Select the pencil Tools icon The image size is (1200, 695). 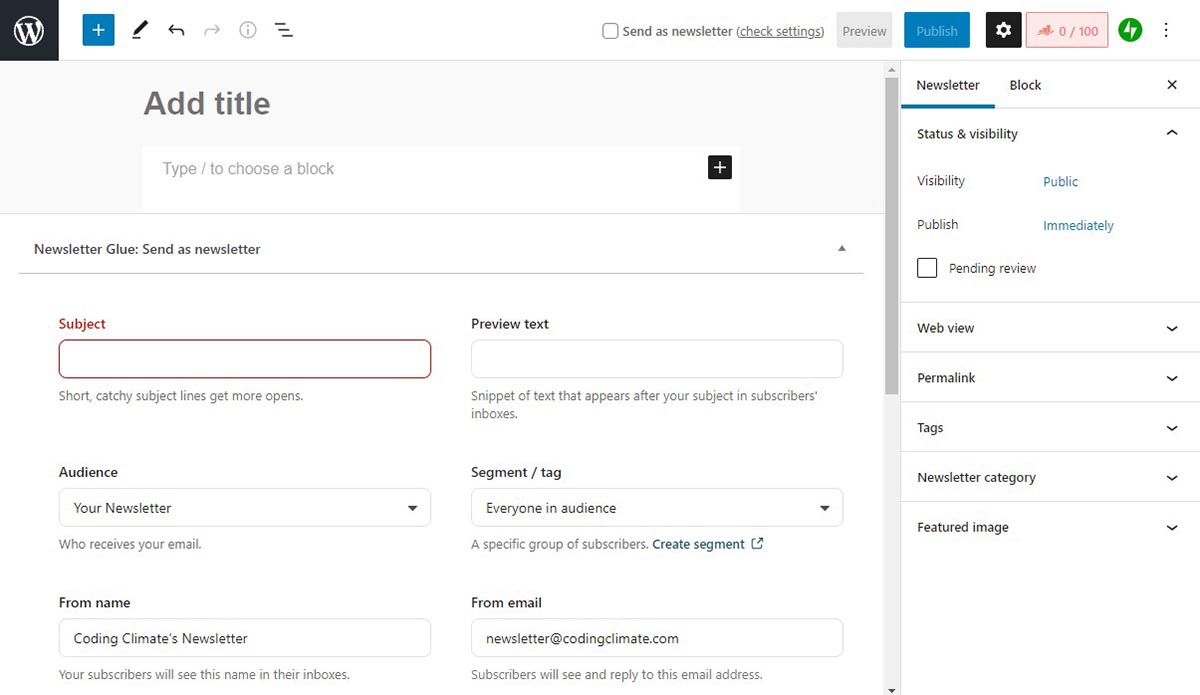click(139, 30)
